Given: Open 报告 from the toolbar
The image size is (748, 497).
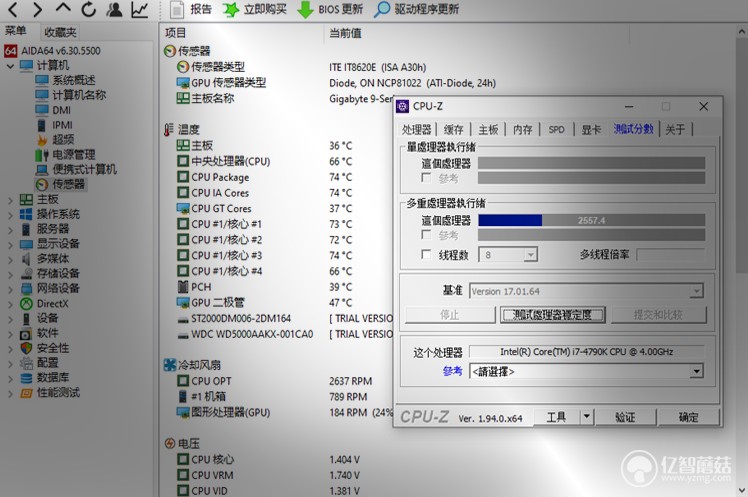Looking at the screenshot, I should [x=191, y=9].
